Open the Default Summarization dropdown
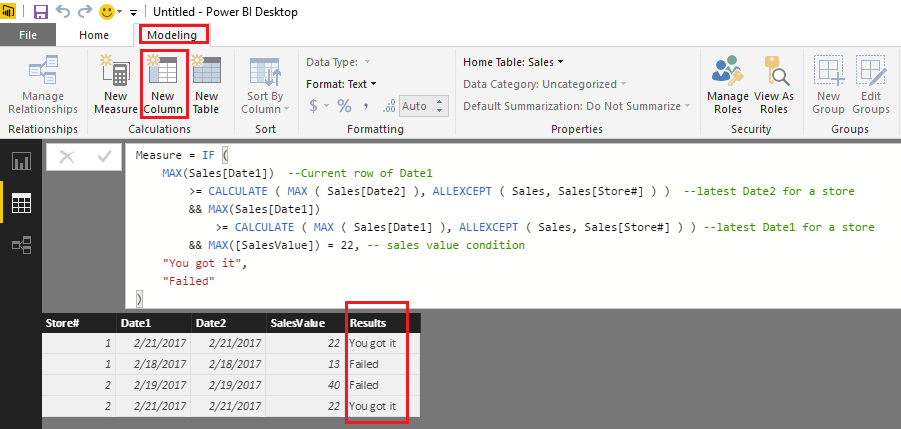The height and width of the screenshot is (429, 901). tap(577, 106)
